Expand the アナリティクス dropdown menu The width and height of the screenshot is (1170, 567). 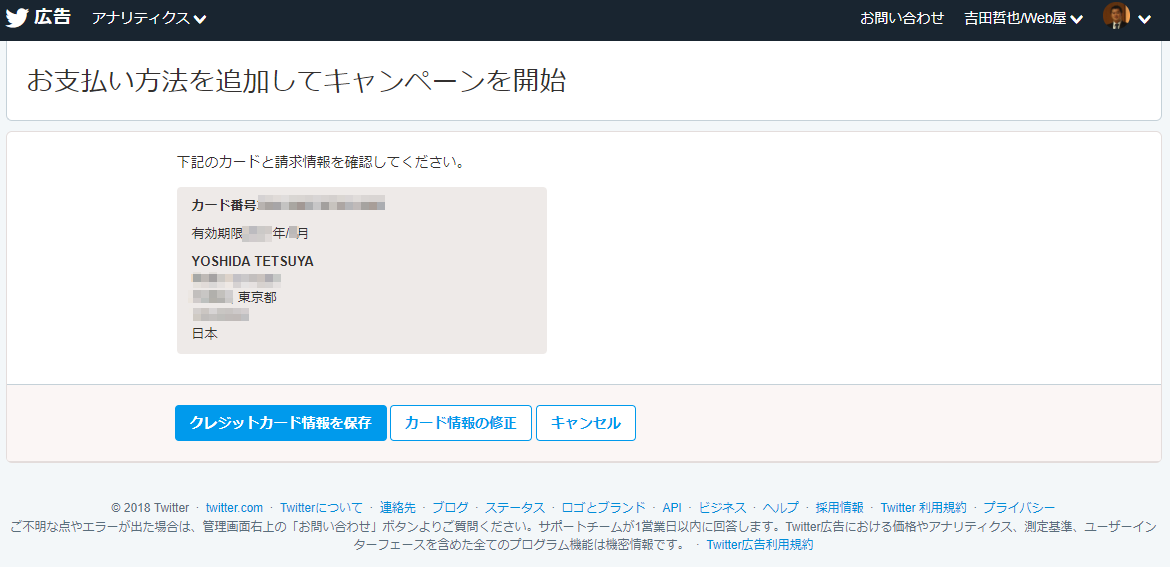tap(149, 18)
